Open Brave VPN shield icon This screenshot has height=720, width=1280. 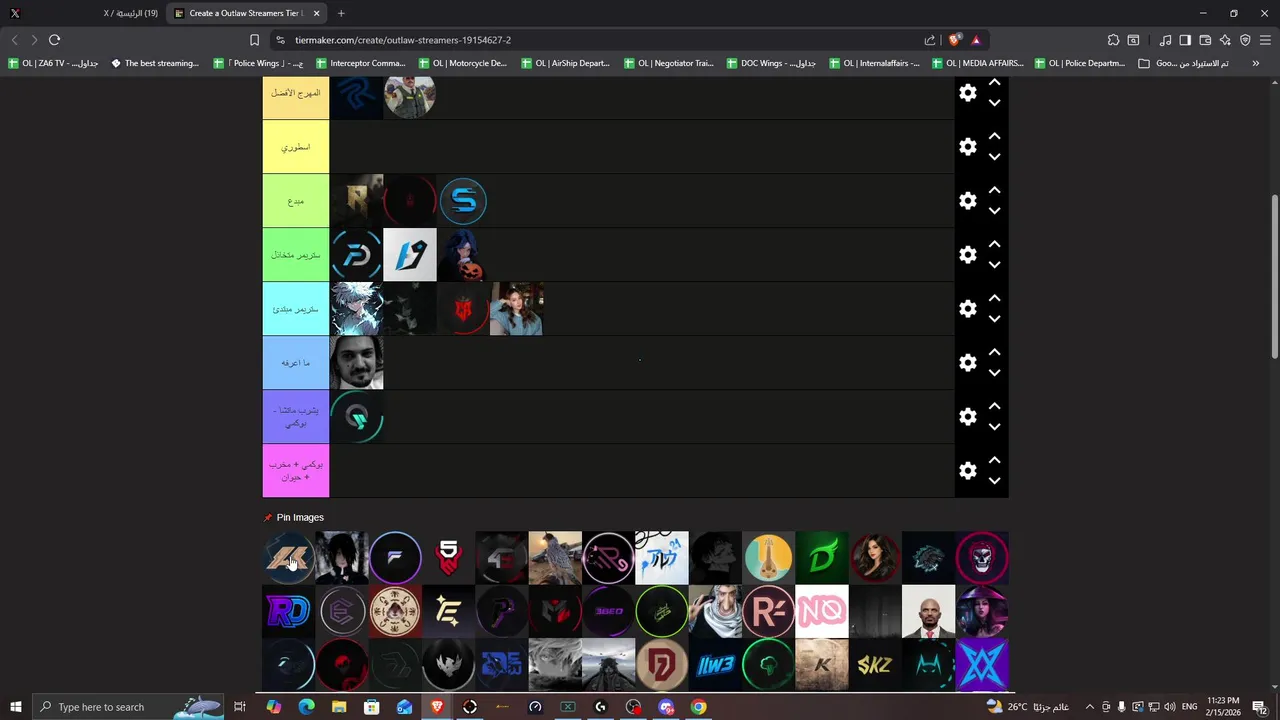(1245, 40)
